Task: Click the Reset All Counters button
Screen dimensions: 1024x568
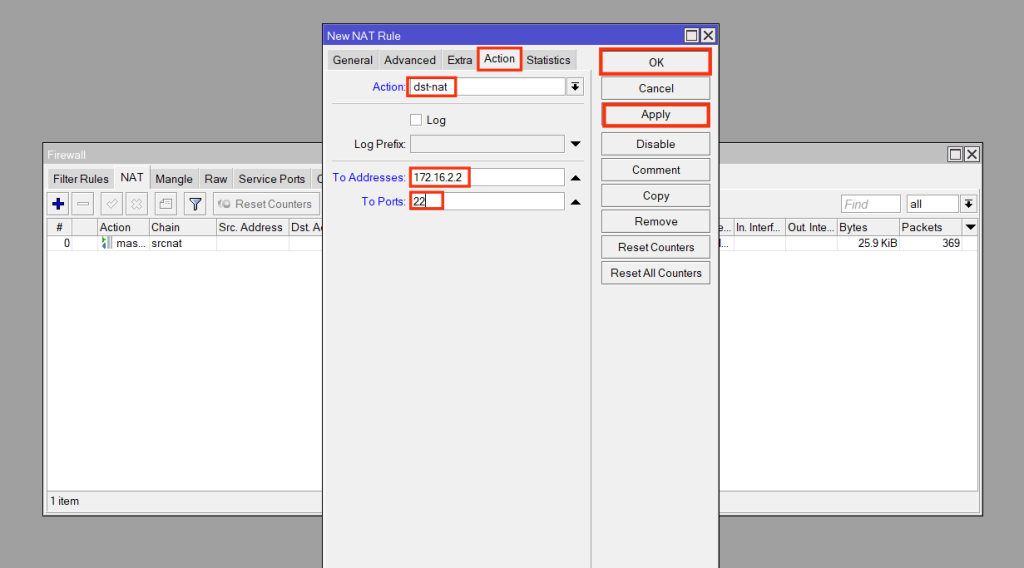Action: pyautogui.click(x=656, y=273)
